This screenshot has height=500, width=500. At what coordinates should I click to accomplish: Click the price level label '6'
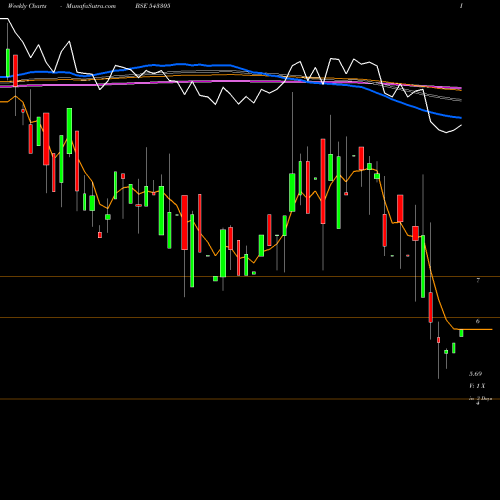coord(478,321)
